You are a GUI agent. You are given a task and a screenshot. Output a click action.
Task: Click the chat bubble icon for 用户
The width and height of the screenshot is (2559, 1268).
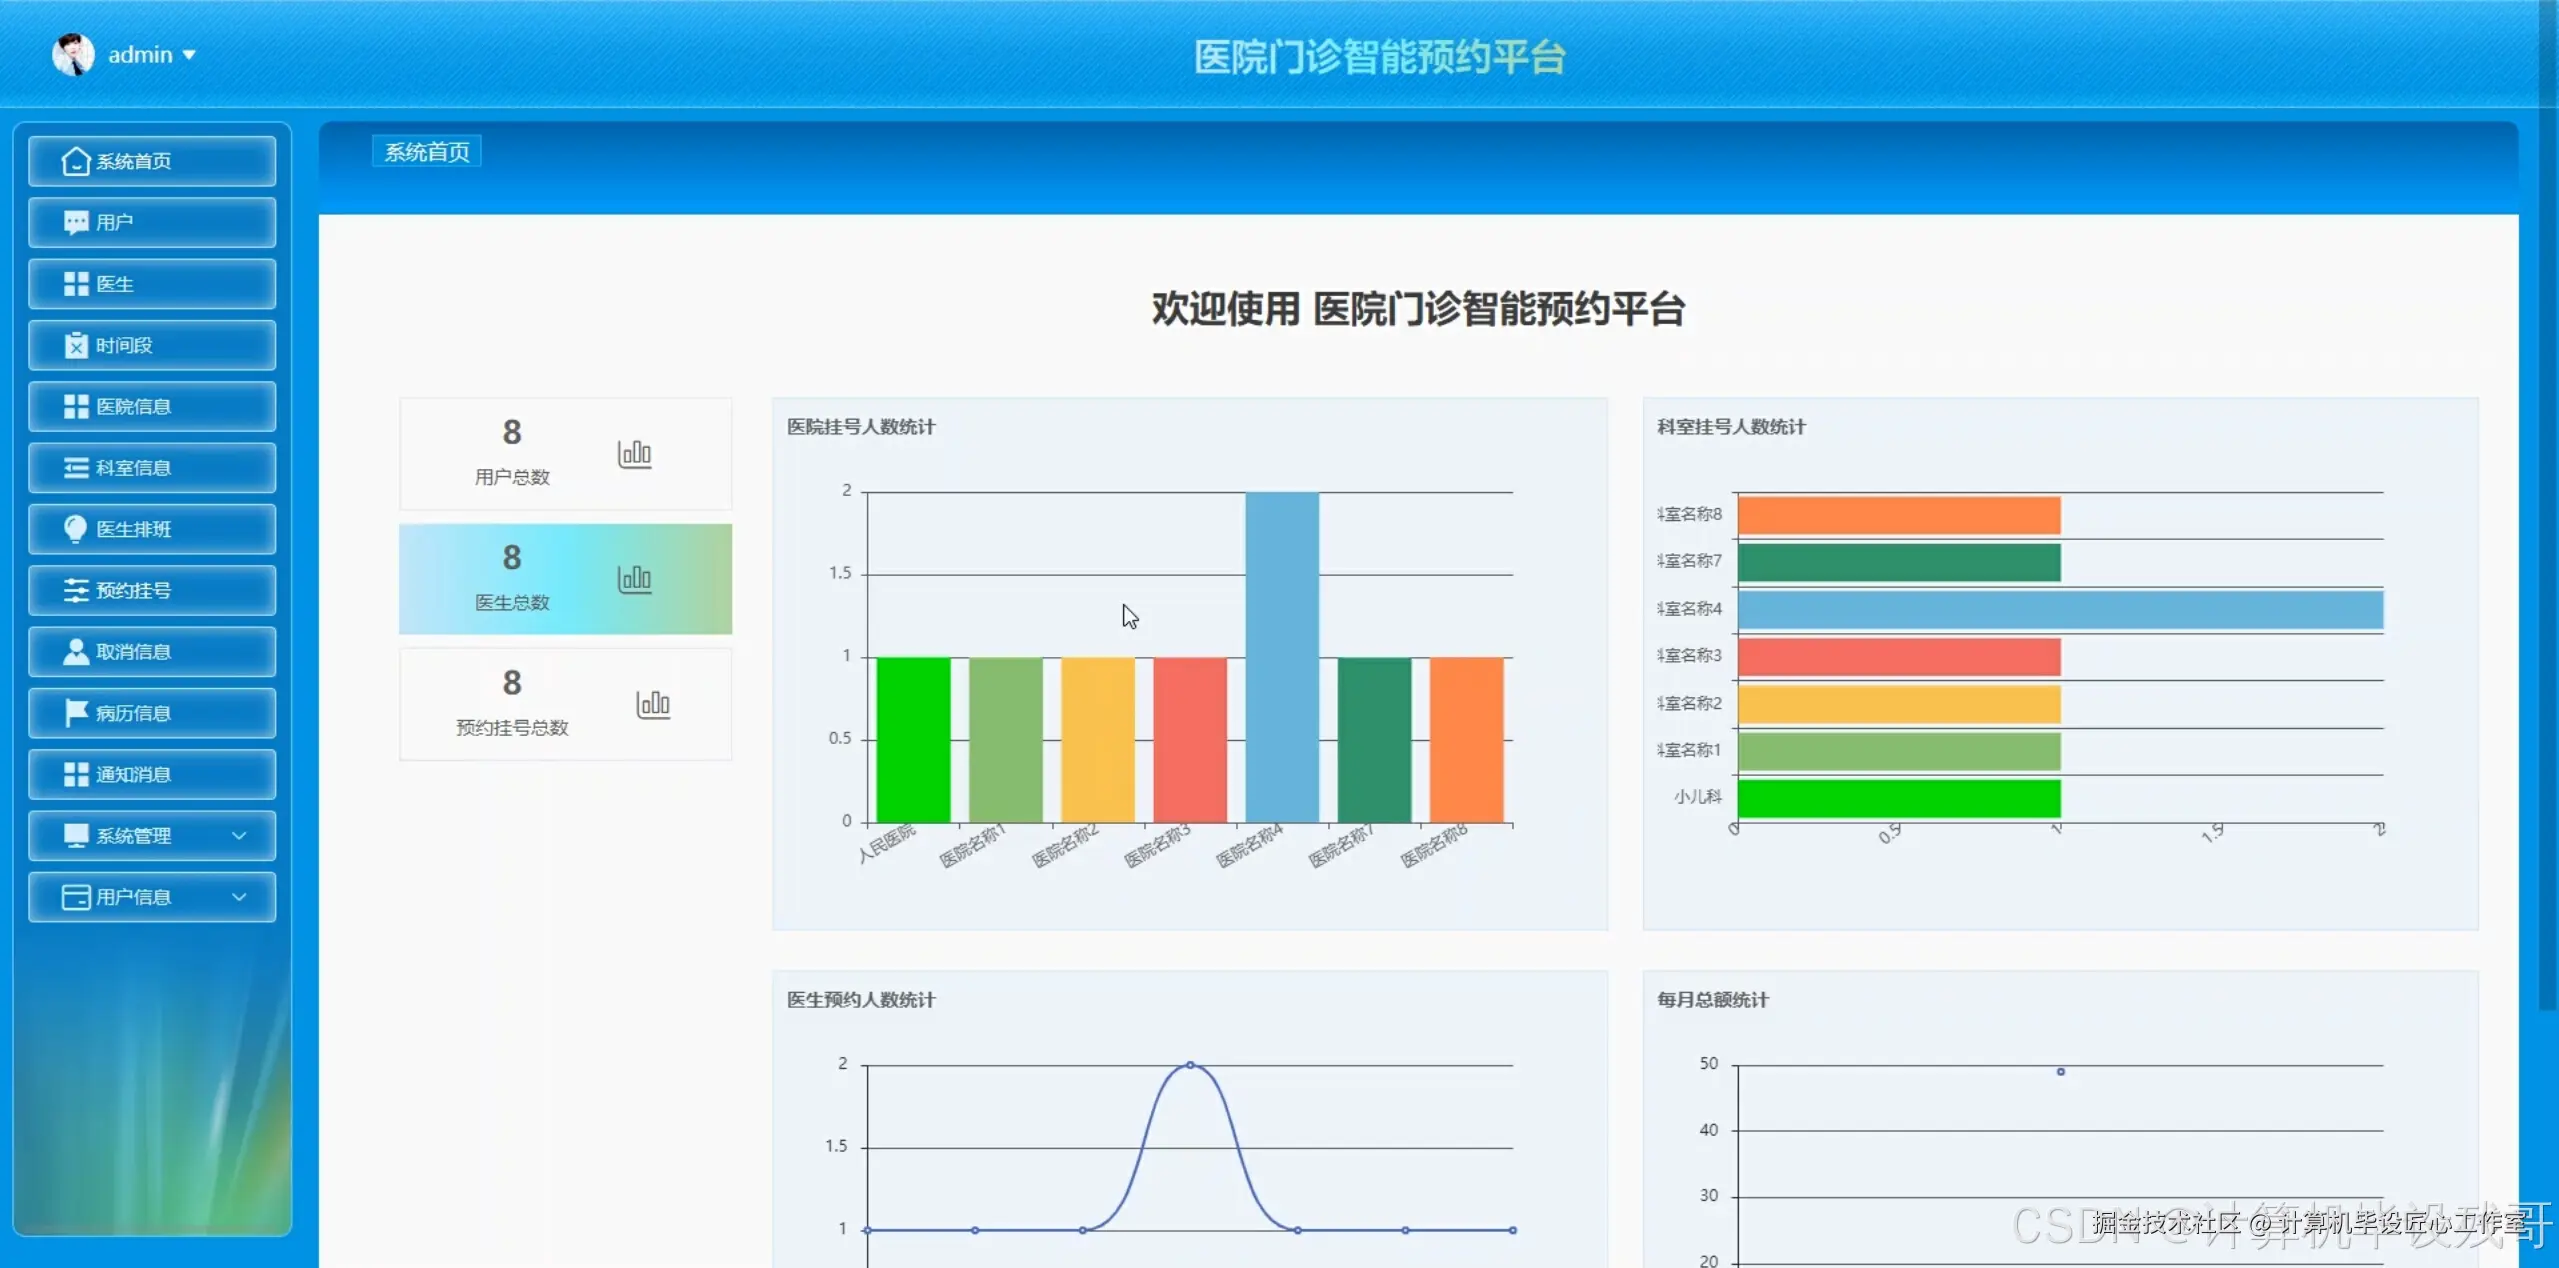pyautogui.click(x=75, y=222)
